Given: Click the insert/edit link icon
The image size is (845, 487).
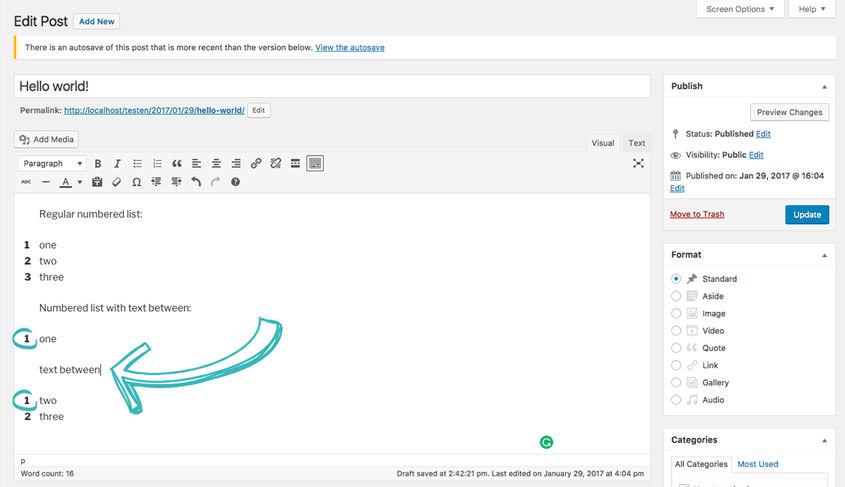Looking at the screenshot, I should point(256,163).
